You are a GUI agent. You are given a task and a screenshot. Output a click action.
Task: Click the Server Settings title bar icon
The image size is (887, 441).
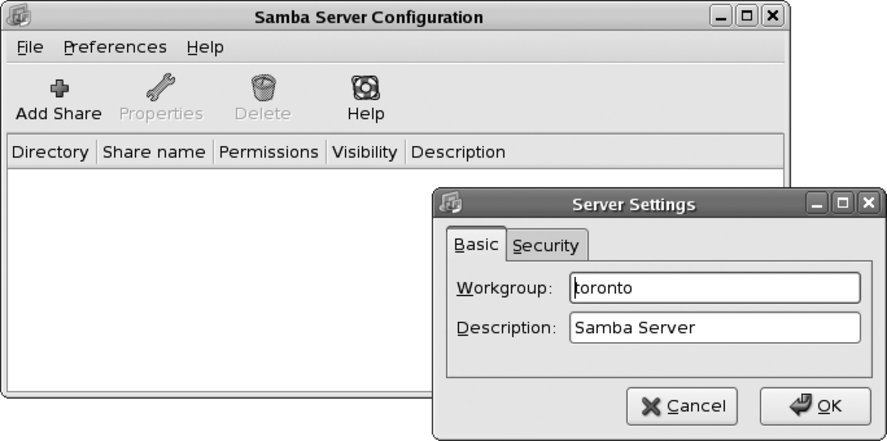pyautogui.click(x=452, y=204)
